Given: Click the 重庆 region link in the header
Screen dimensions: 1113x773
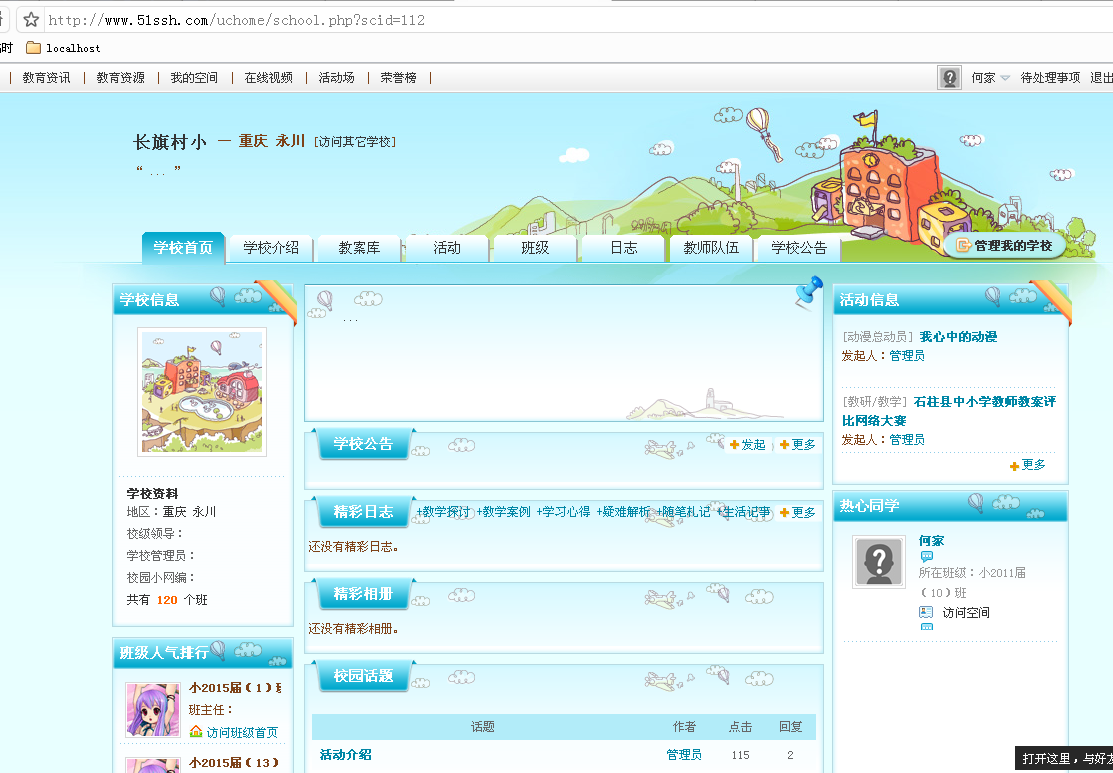Looking at the screenshot, I should 253,141.
